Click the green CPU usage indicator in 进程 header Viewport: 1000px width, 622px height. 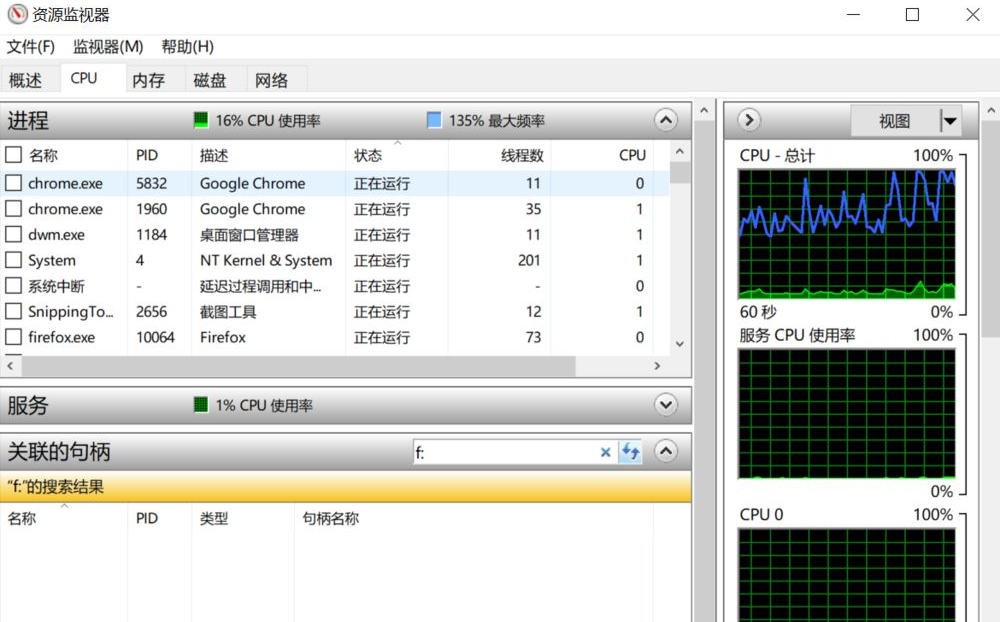(201, 121)
